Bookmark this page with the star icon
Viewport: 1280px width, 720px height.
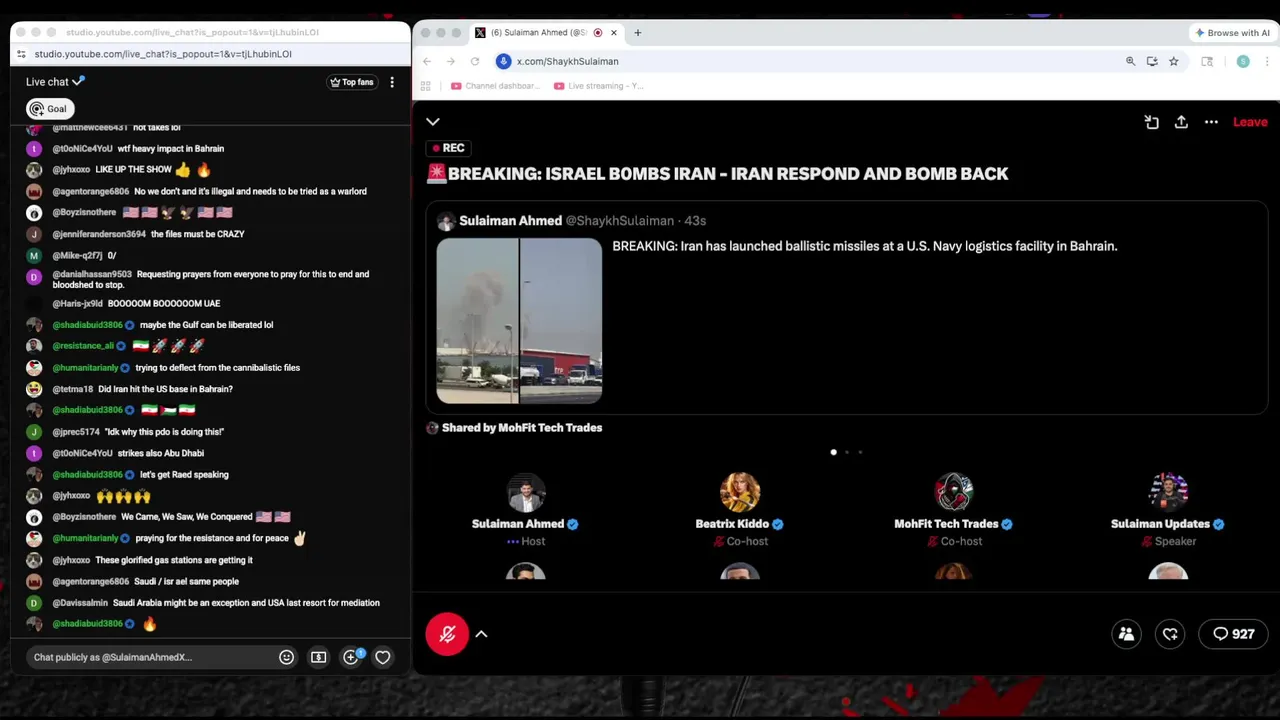pyautogui.click(x=1173, y=61)
